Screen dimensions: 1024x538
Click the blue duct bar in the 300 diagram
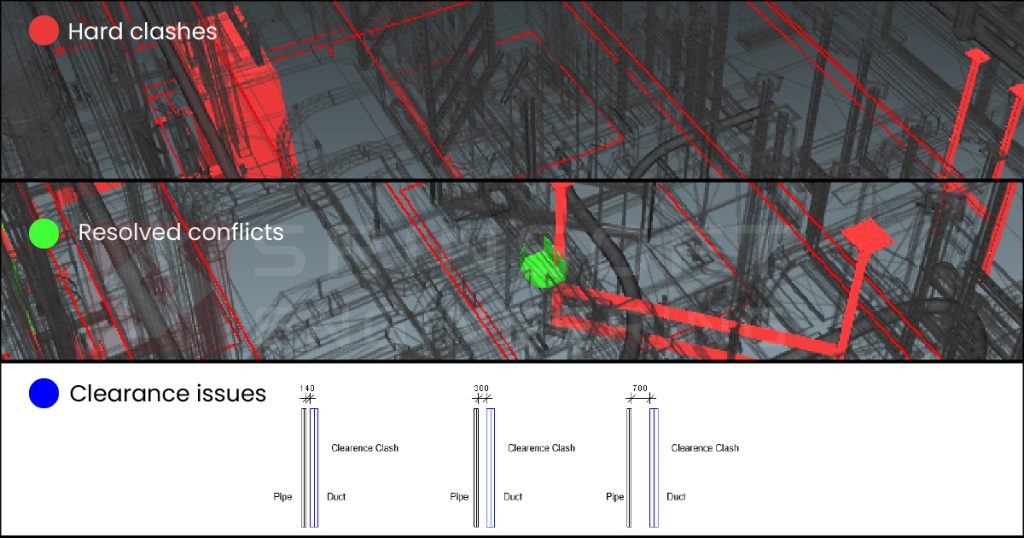(490, 467)
